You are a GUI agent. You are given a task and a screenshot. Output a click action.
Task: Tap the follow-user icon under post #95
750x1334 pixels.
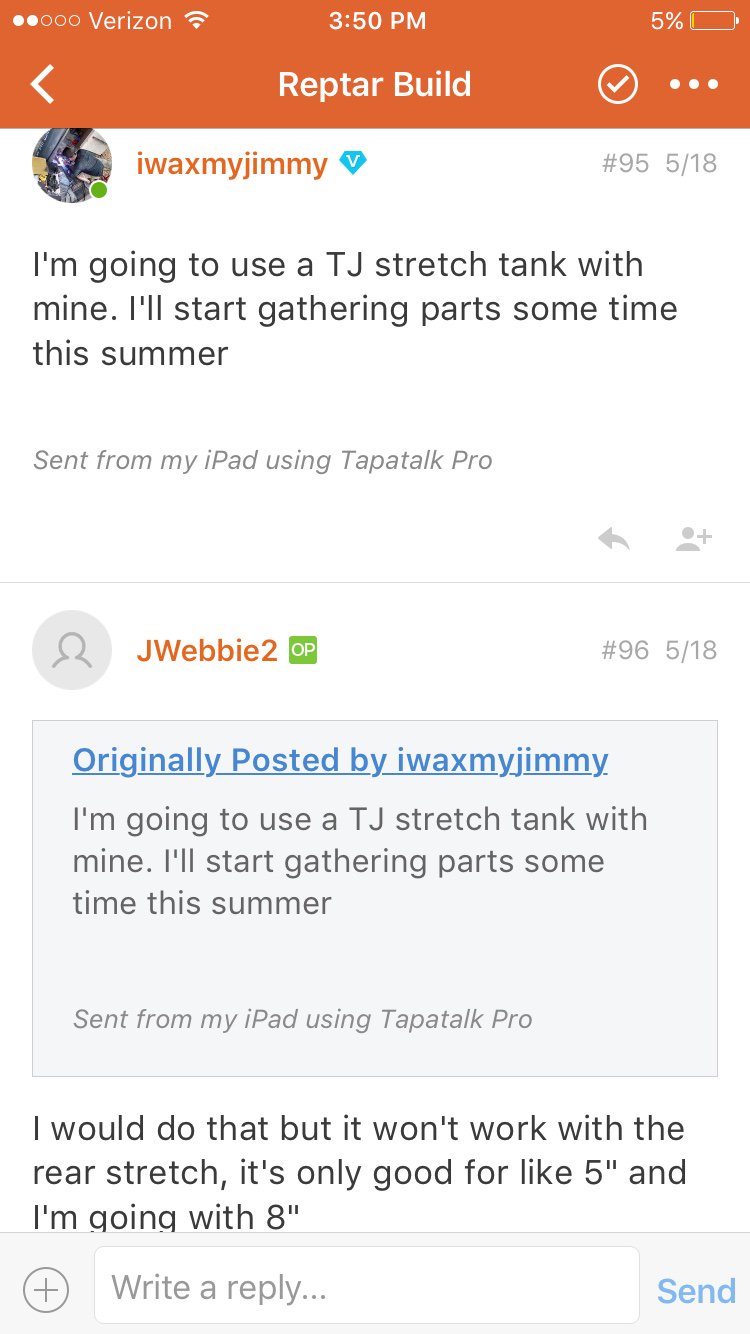(693, 538)
